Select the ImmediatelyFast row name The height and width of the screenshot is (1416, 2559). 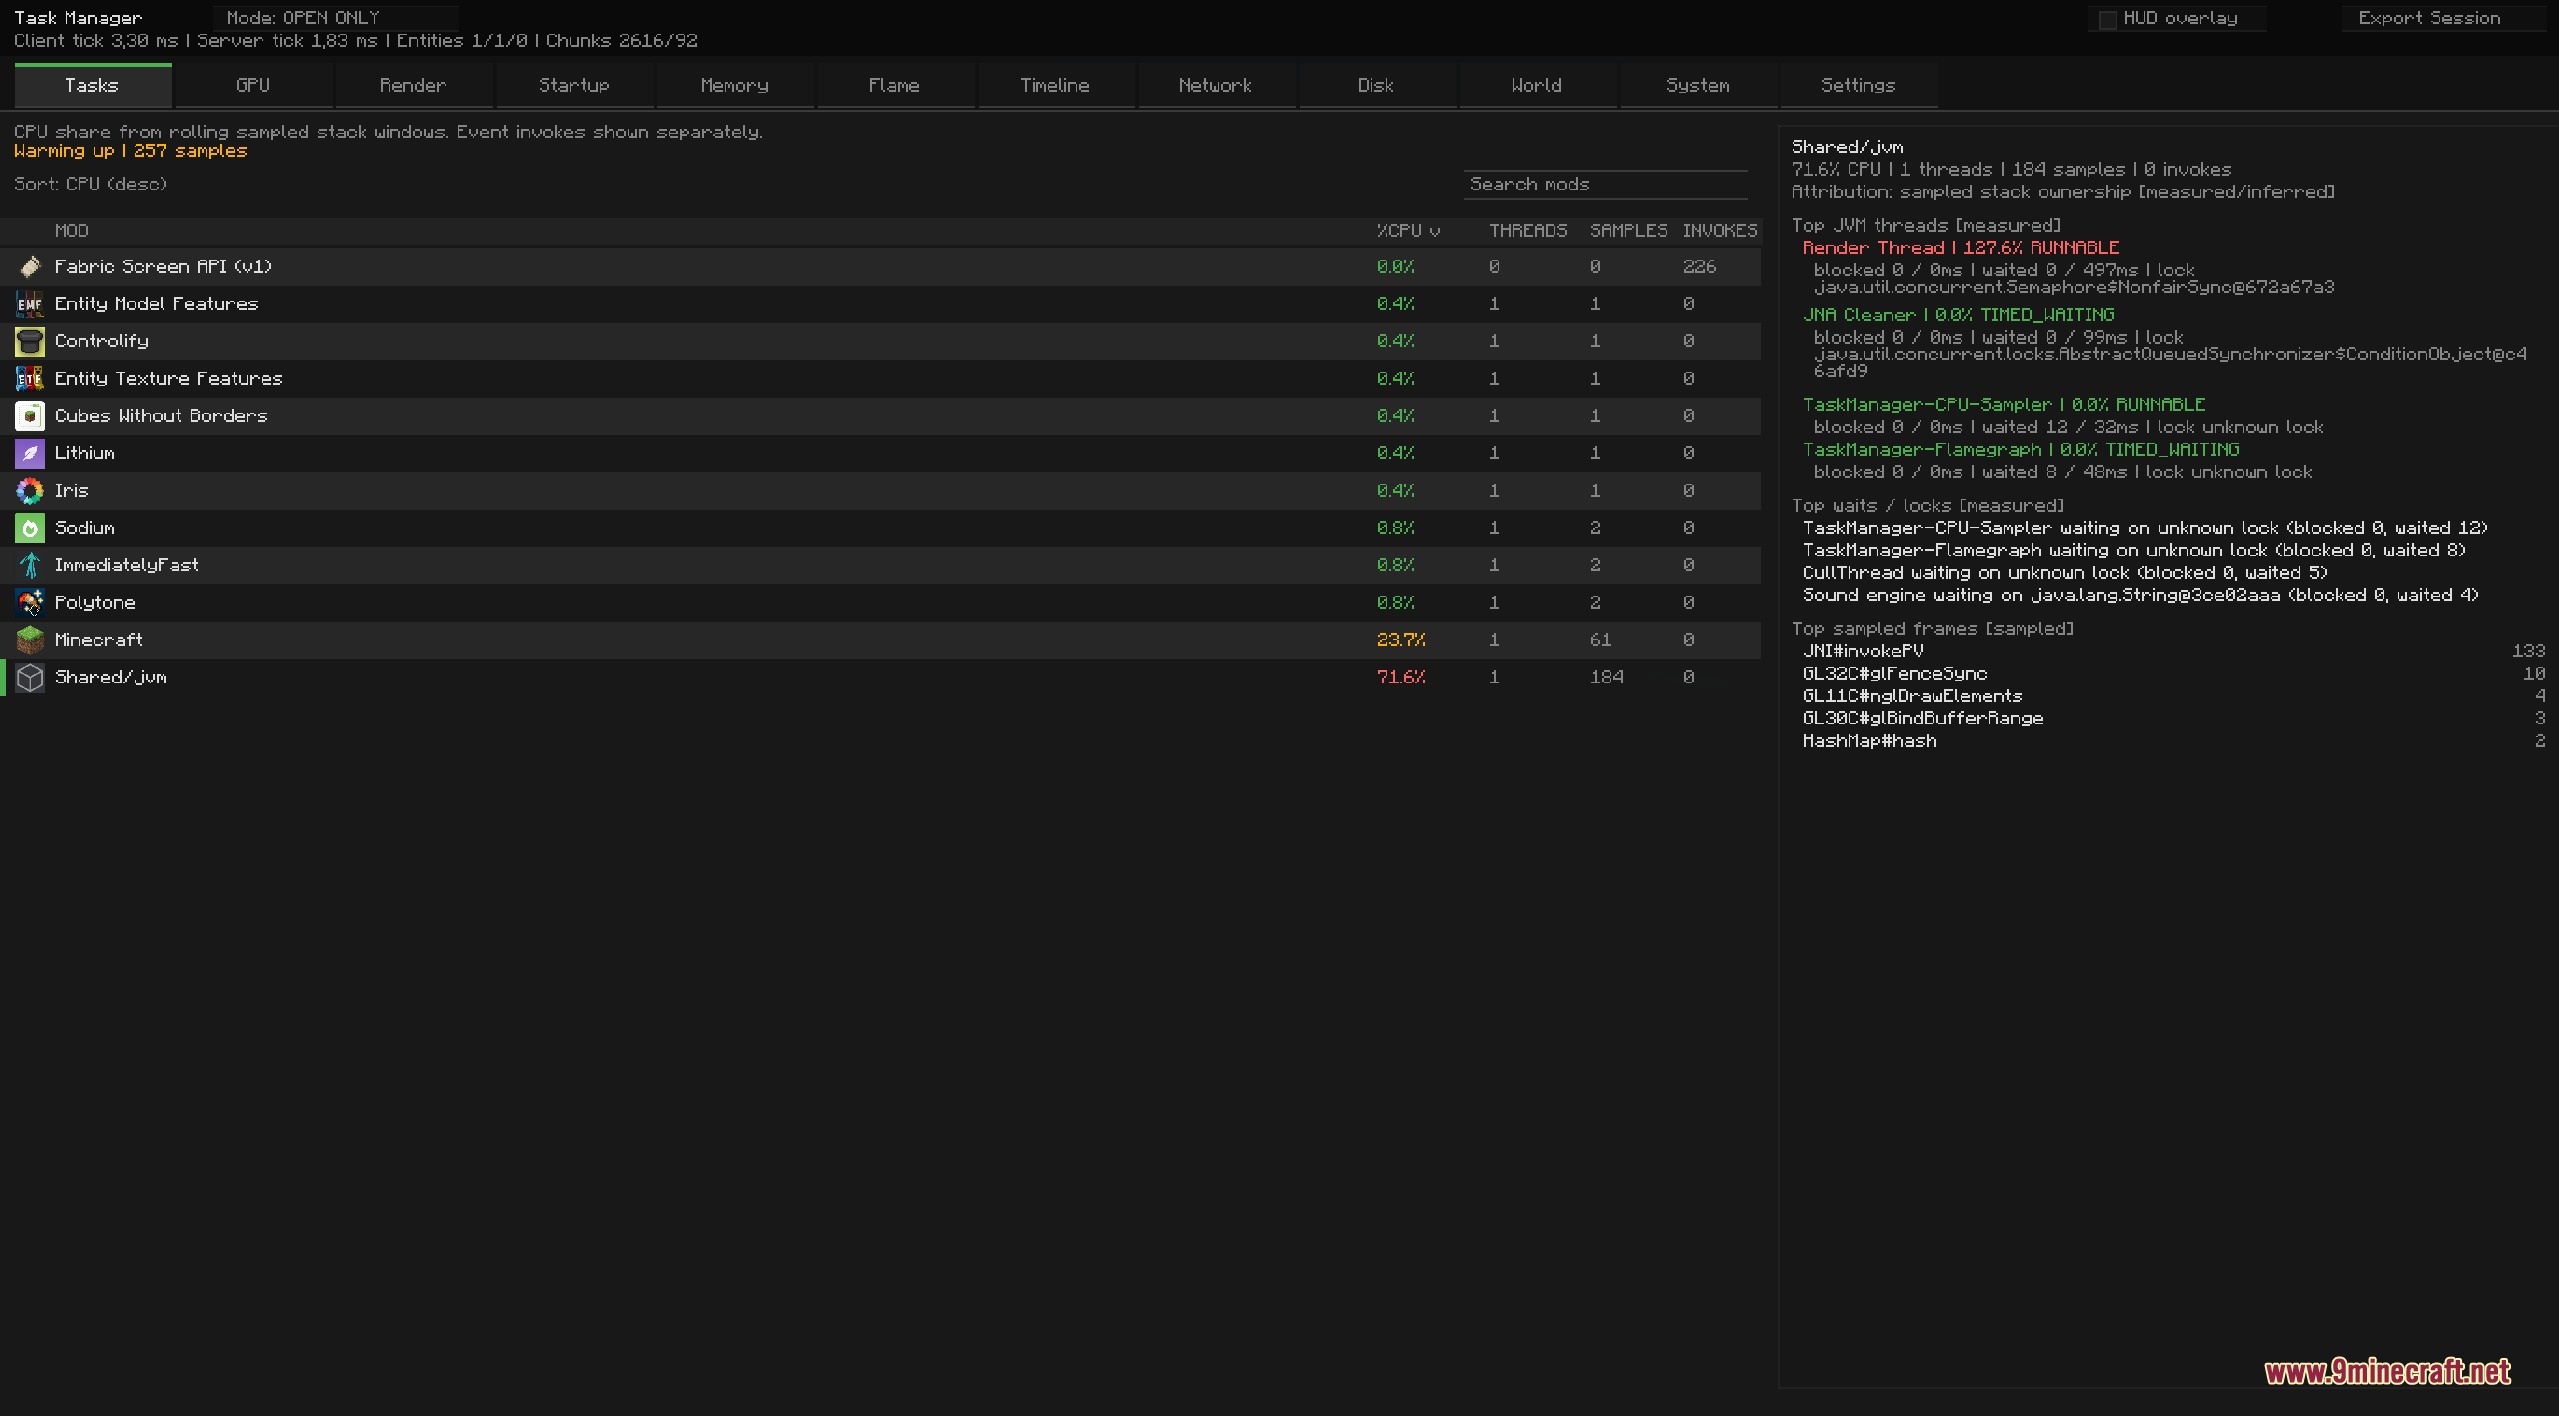[x=127, y=565]
